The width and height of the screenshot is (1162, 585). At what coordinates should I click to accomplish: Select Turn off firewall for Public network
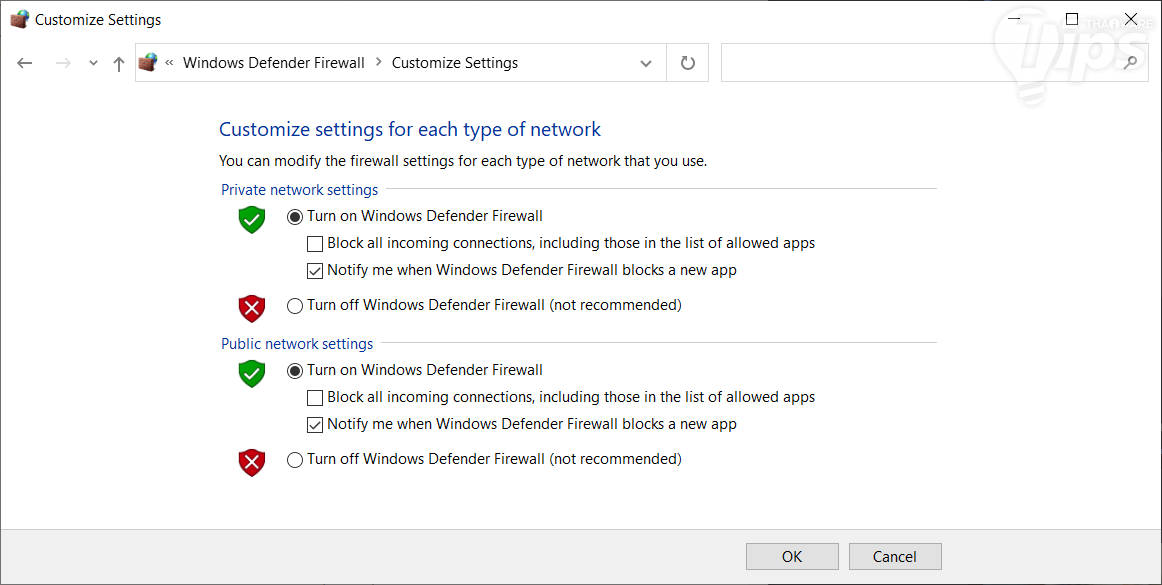[x=295, y=460]
